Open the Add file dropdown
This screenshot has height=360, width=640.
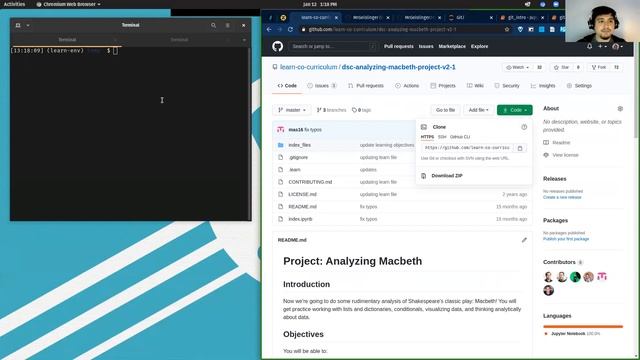(478, 110)
